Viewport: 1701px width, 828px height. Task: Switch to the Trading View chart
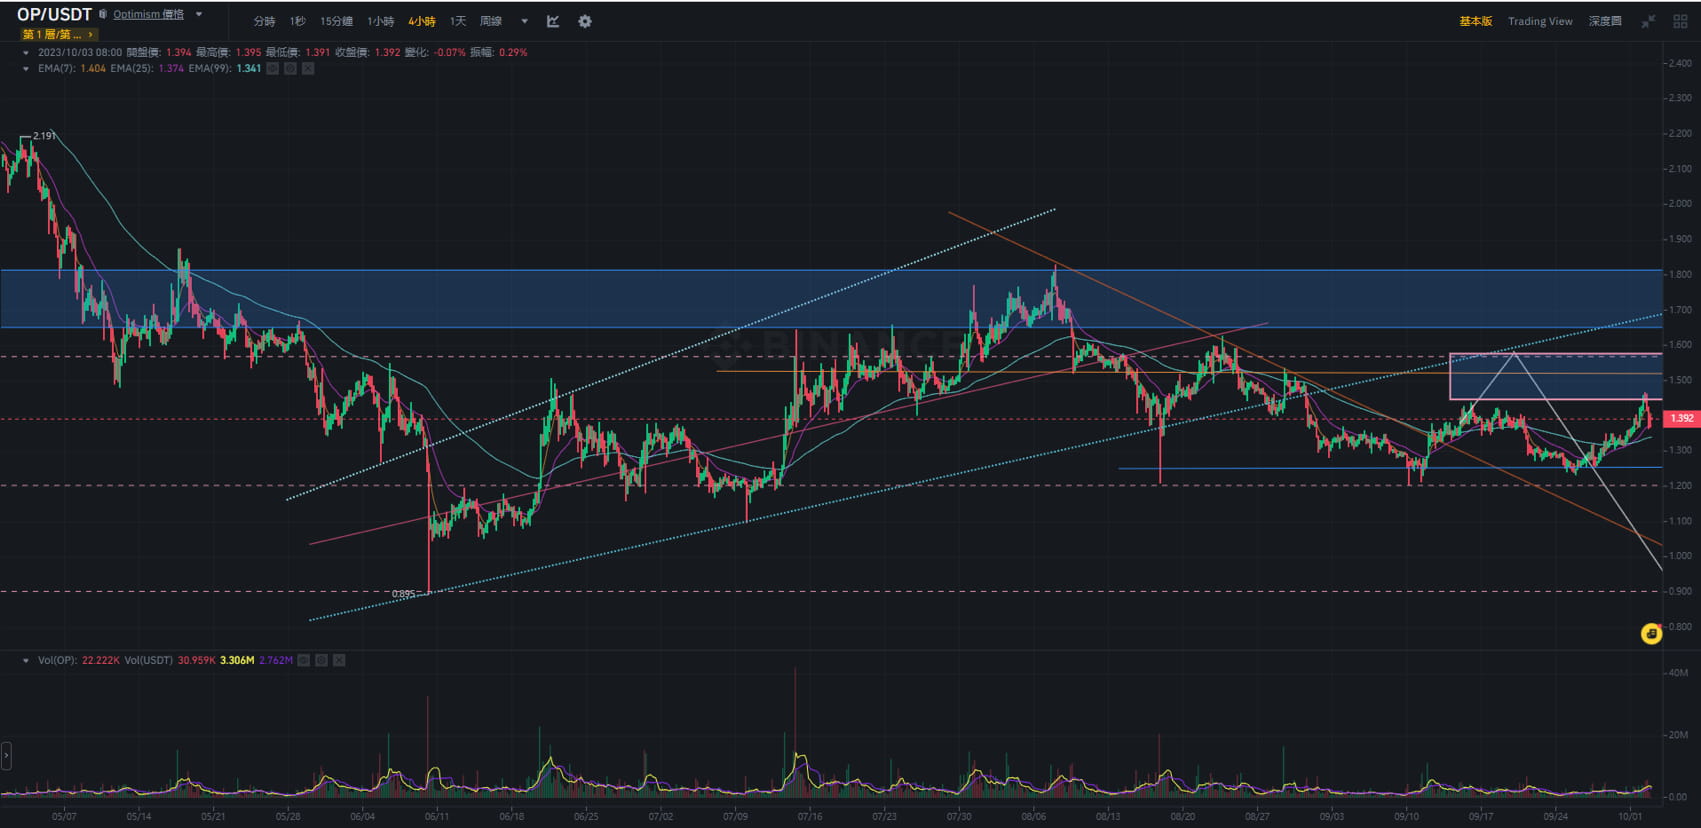click(1540, 21)
